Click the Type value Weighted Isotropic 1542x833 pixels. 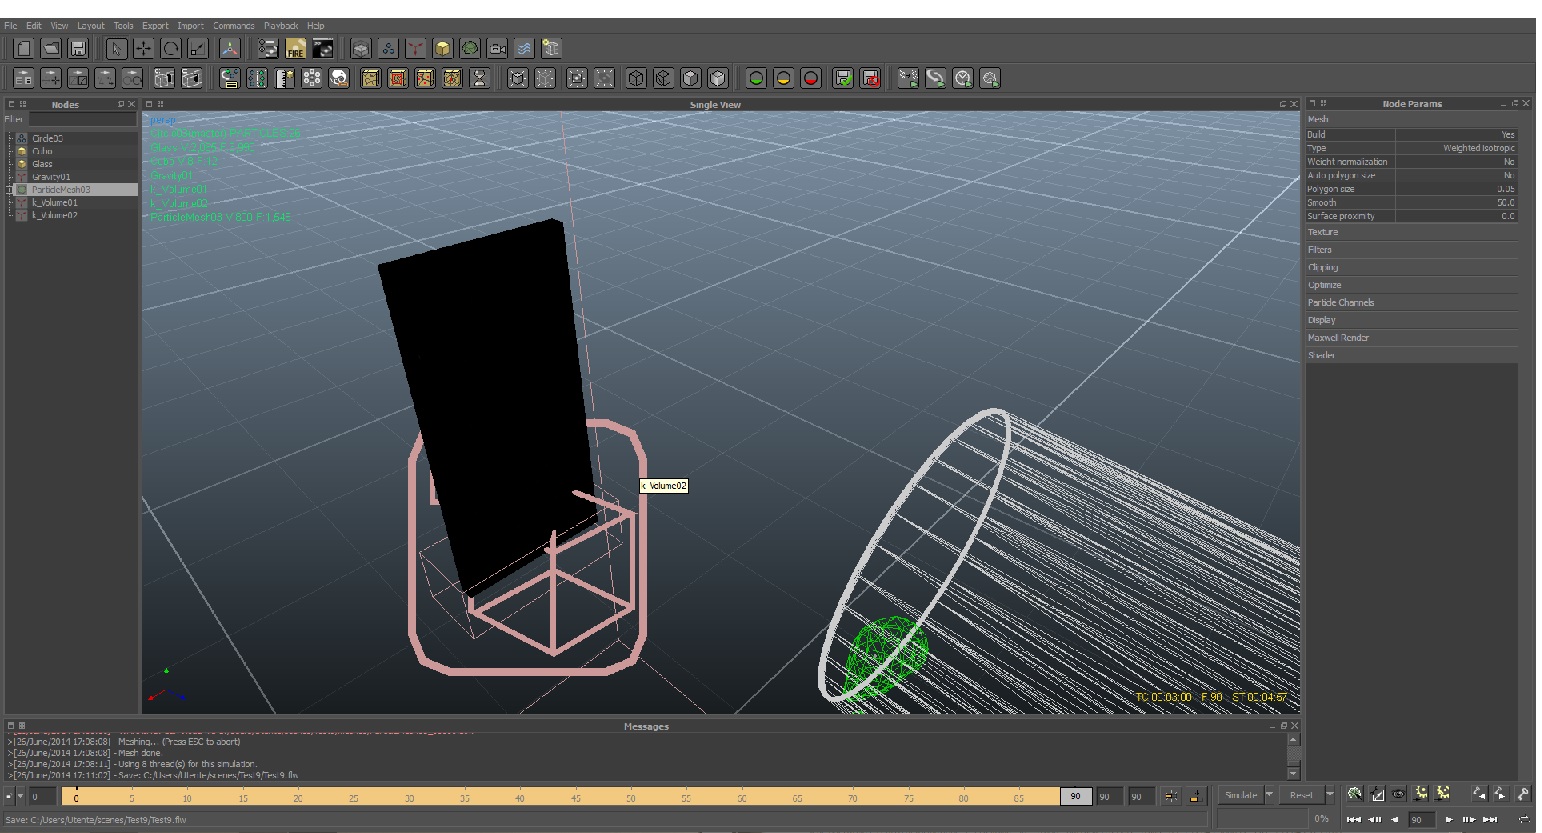coord(1457,148)
